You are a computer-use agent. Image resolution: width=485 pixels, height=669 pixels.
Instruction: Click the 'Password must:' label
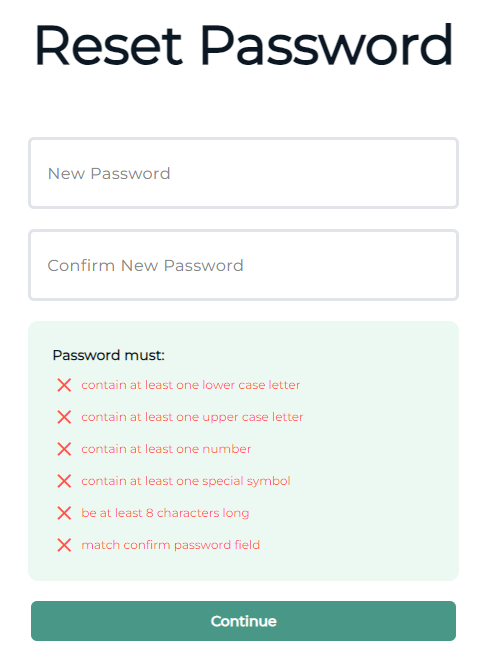point(108,355)
